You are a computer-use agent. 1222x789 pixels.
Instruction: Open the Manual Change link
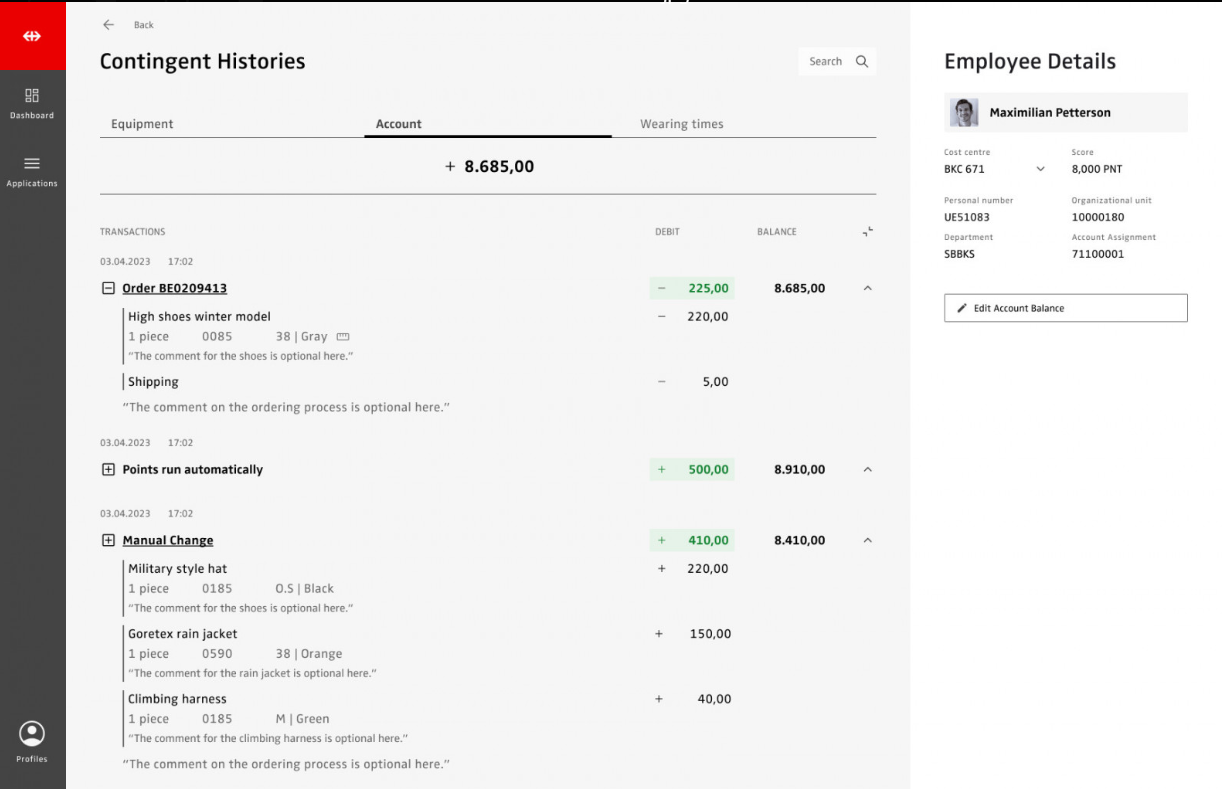[167, 541]
